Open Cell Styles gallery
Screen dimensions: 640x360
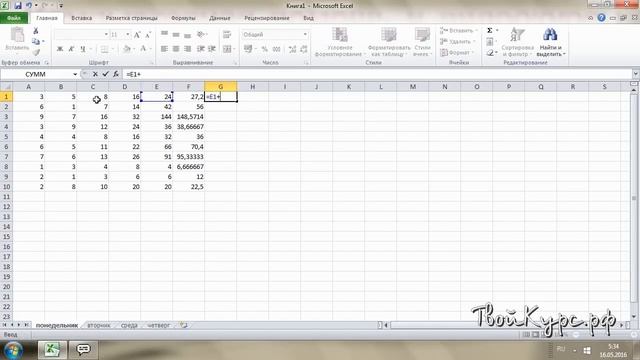tap(422, 42)
